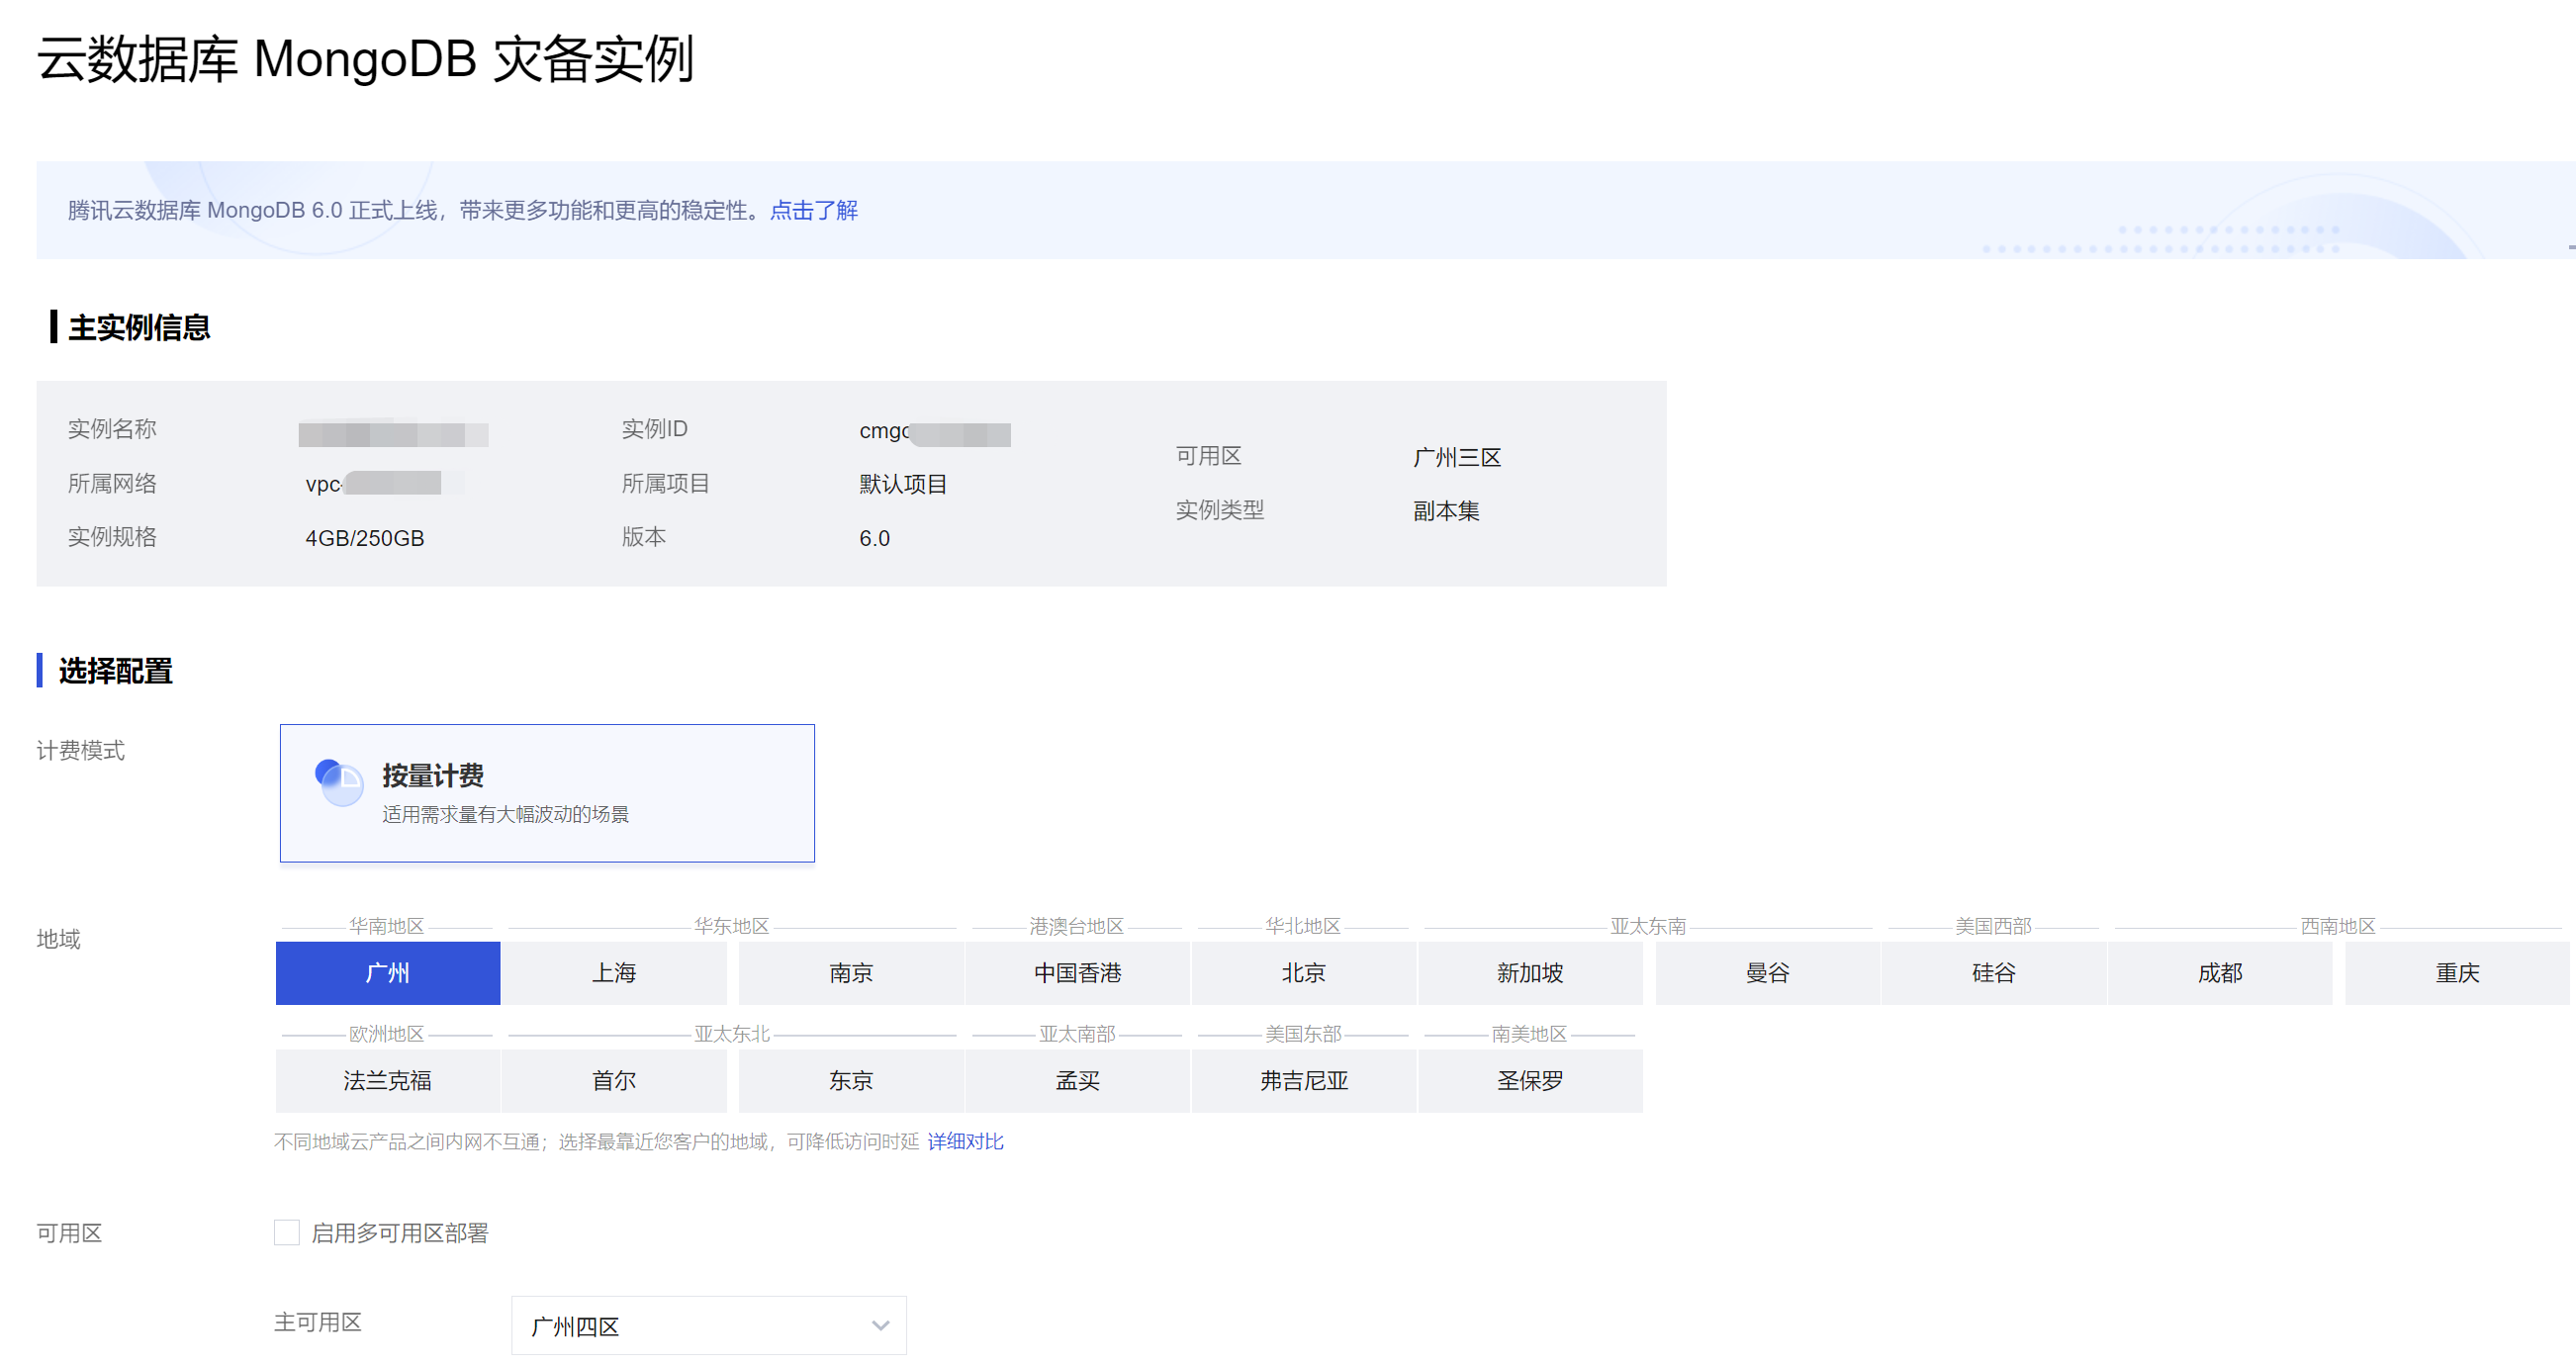The image size is (2576, 1366).
Task: Choose 东京 region option
Action: (x=851, y=1080)
